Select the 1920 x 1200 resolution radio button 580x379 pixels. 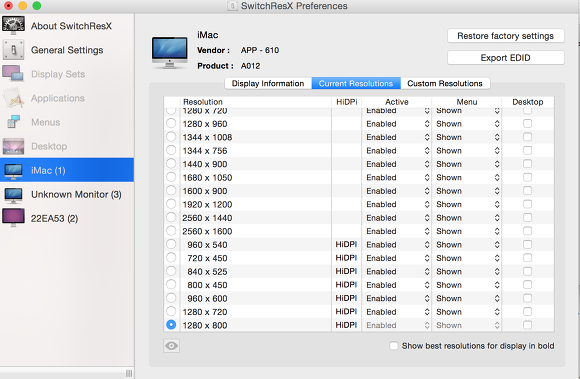(x=171, y=204)
